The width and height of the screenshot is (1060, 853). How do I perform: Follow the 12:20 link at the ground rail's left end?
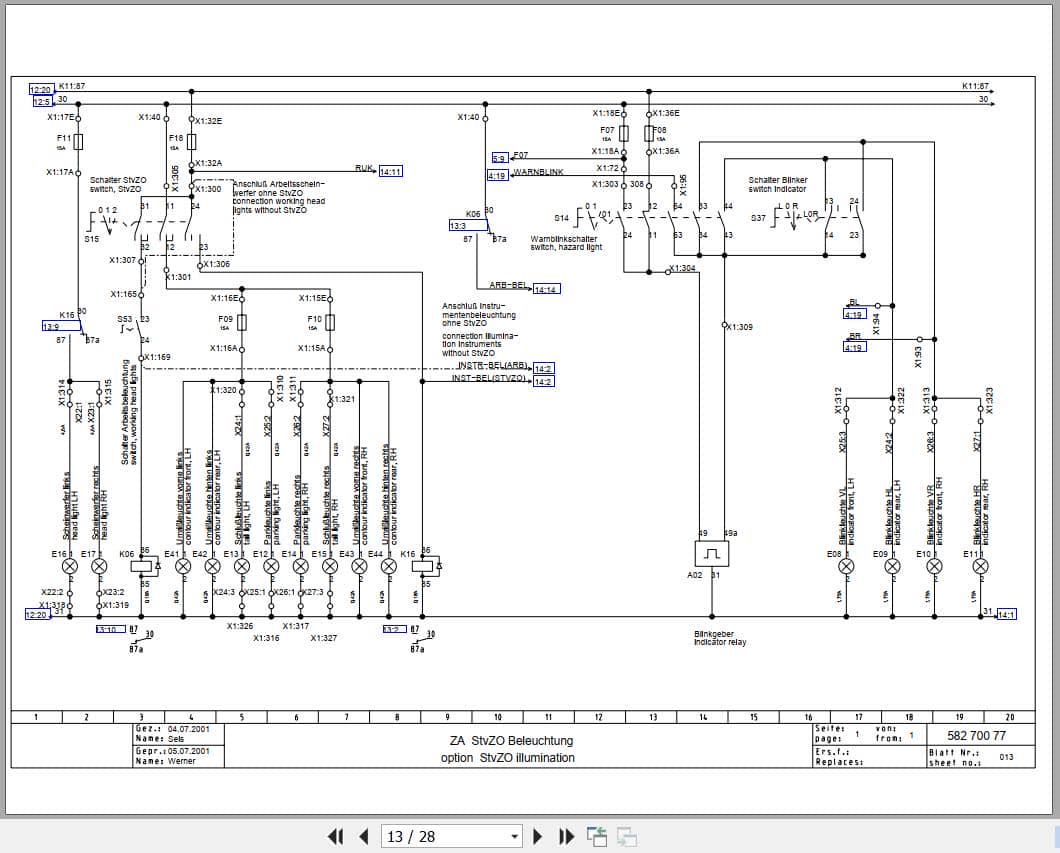37,614
